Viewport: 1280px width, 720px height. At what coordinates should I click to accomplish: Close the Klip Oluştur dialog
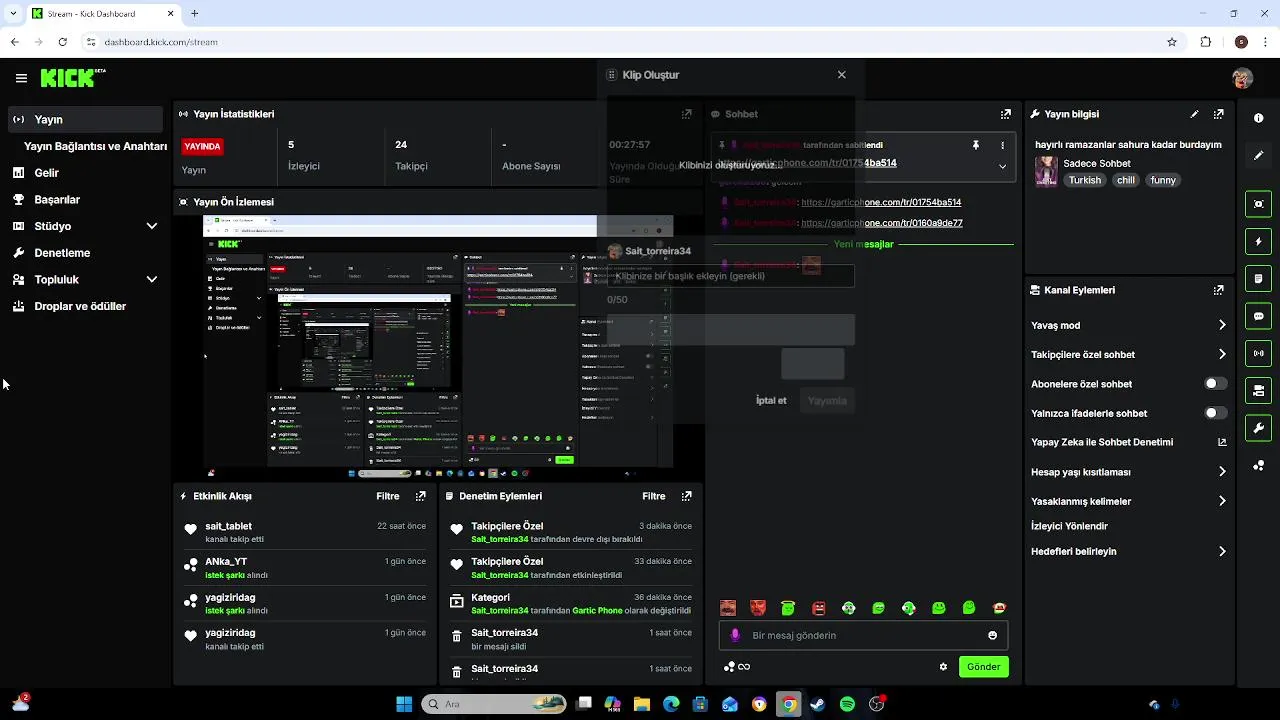(841, 75)
